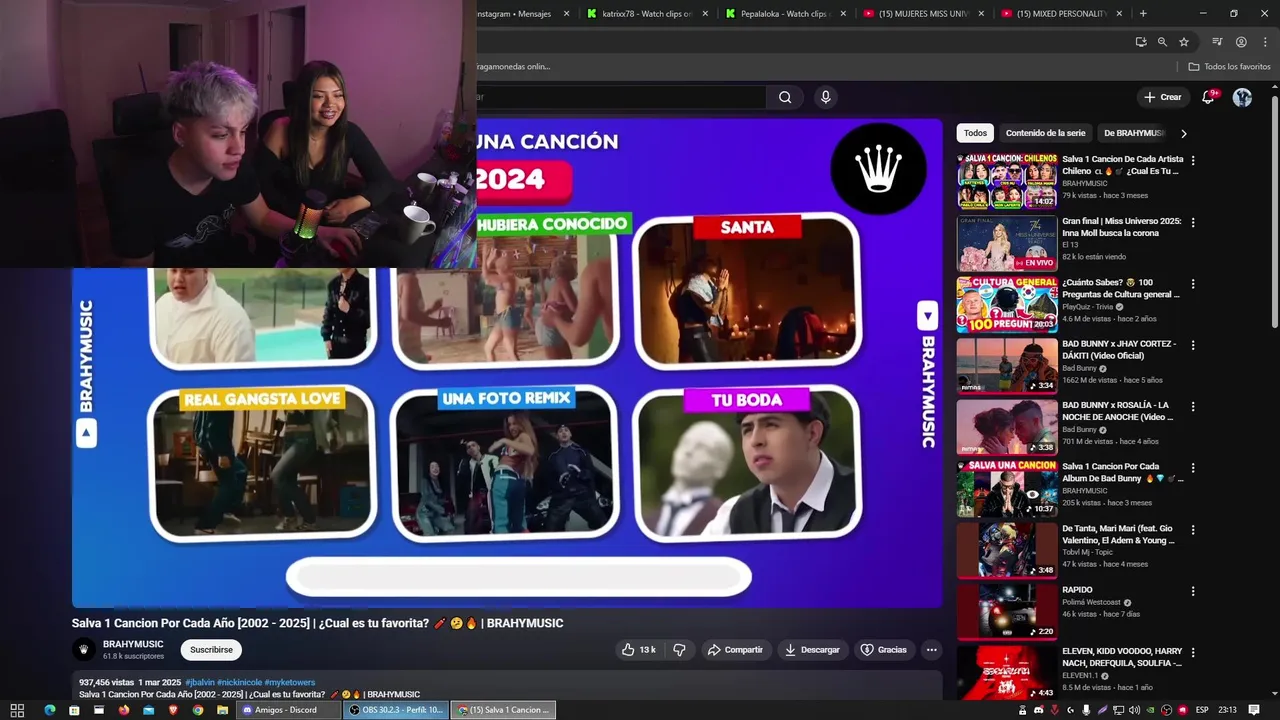Open options for Gran final Miss Universo video

1192,222
